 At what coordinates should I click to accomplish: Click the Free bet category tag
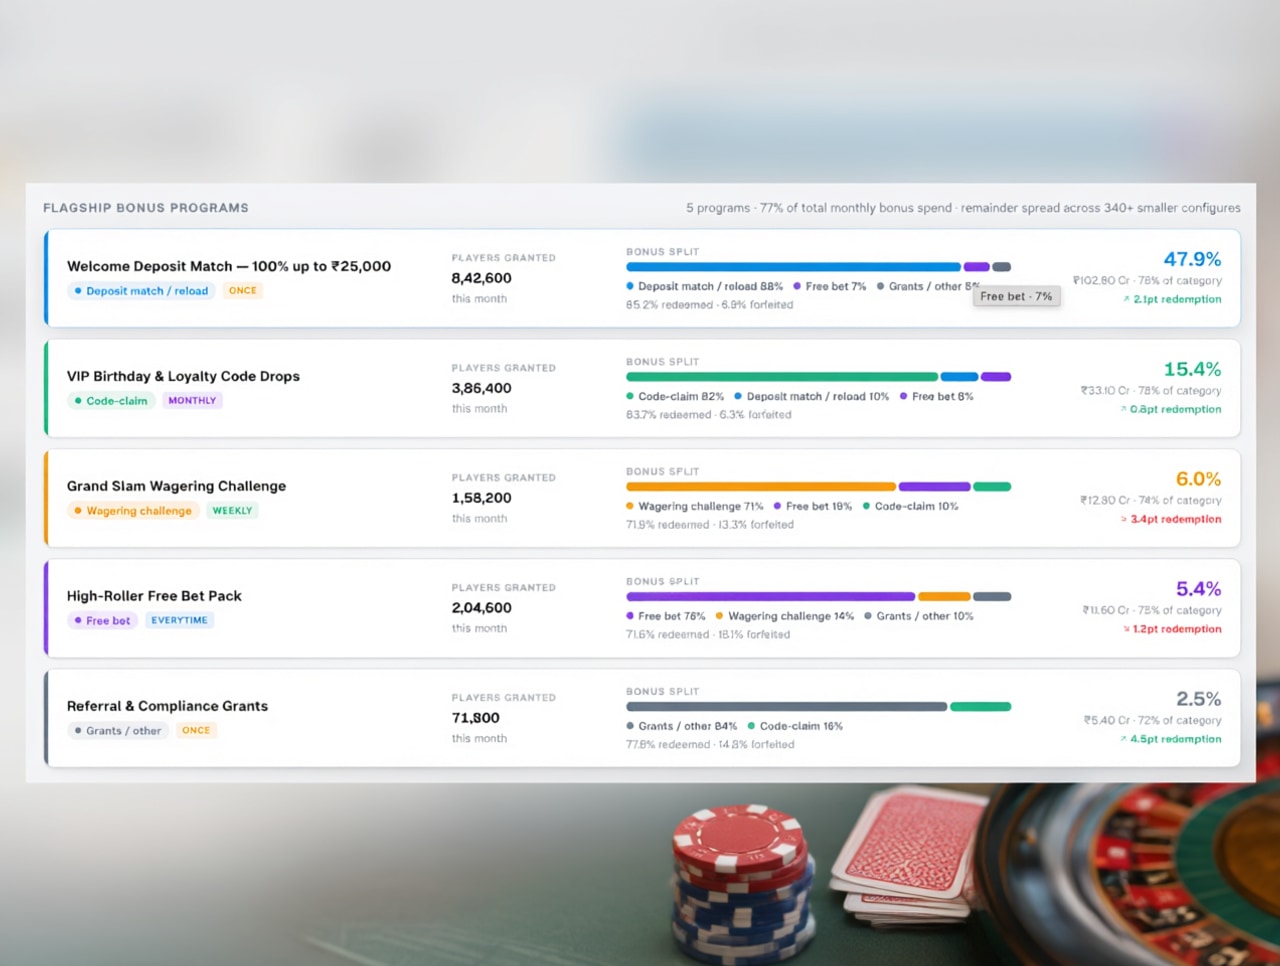102,621
